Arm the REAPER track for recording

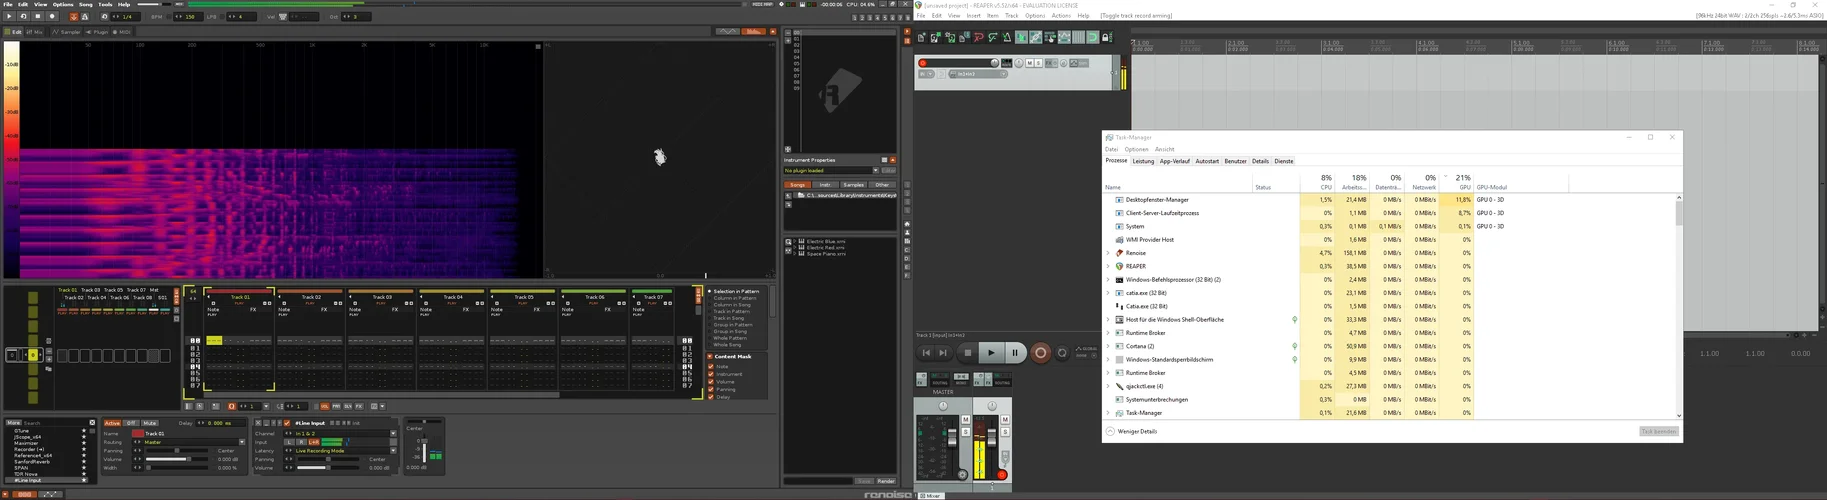coord(923,63)
